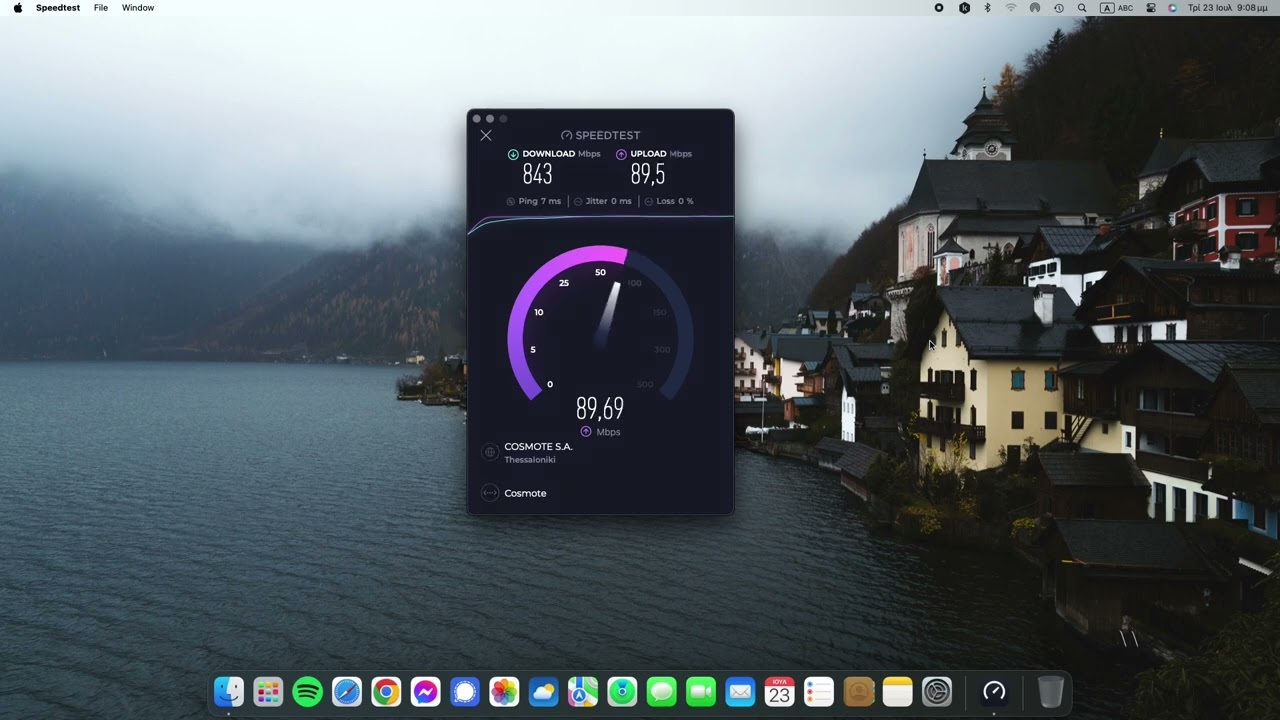Open Time Machine in the menu bar

tap(1059, 8)
